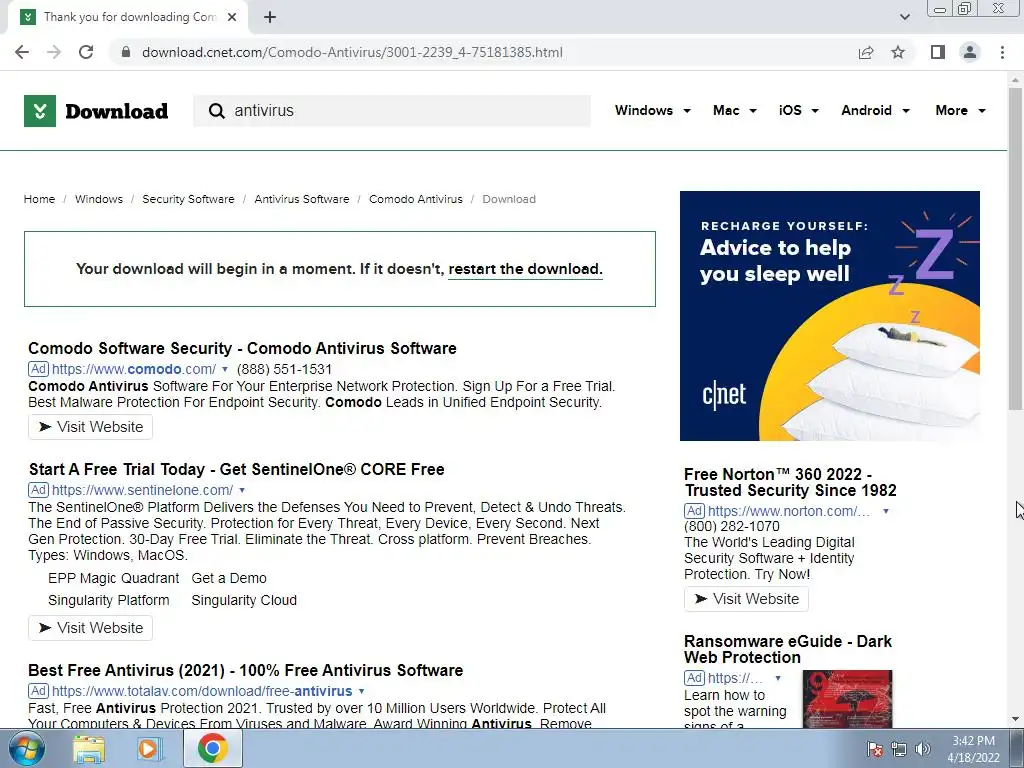Viewport: 1024px width, 768px height.
Task: Expand the iOS menu
Action: coord(798,110)
